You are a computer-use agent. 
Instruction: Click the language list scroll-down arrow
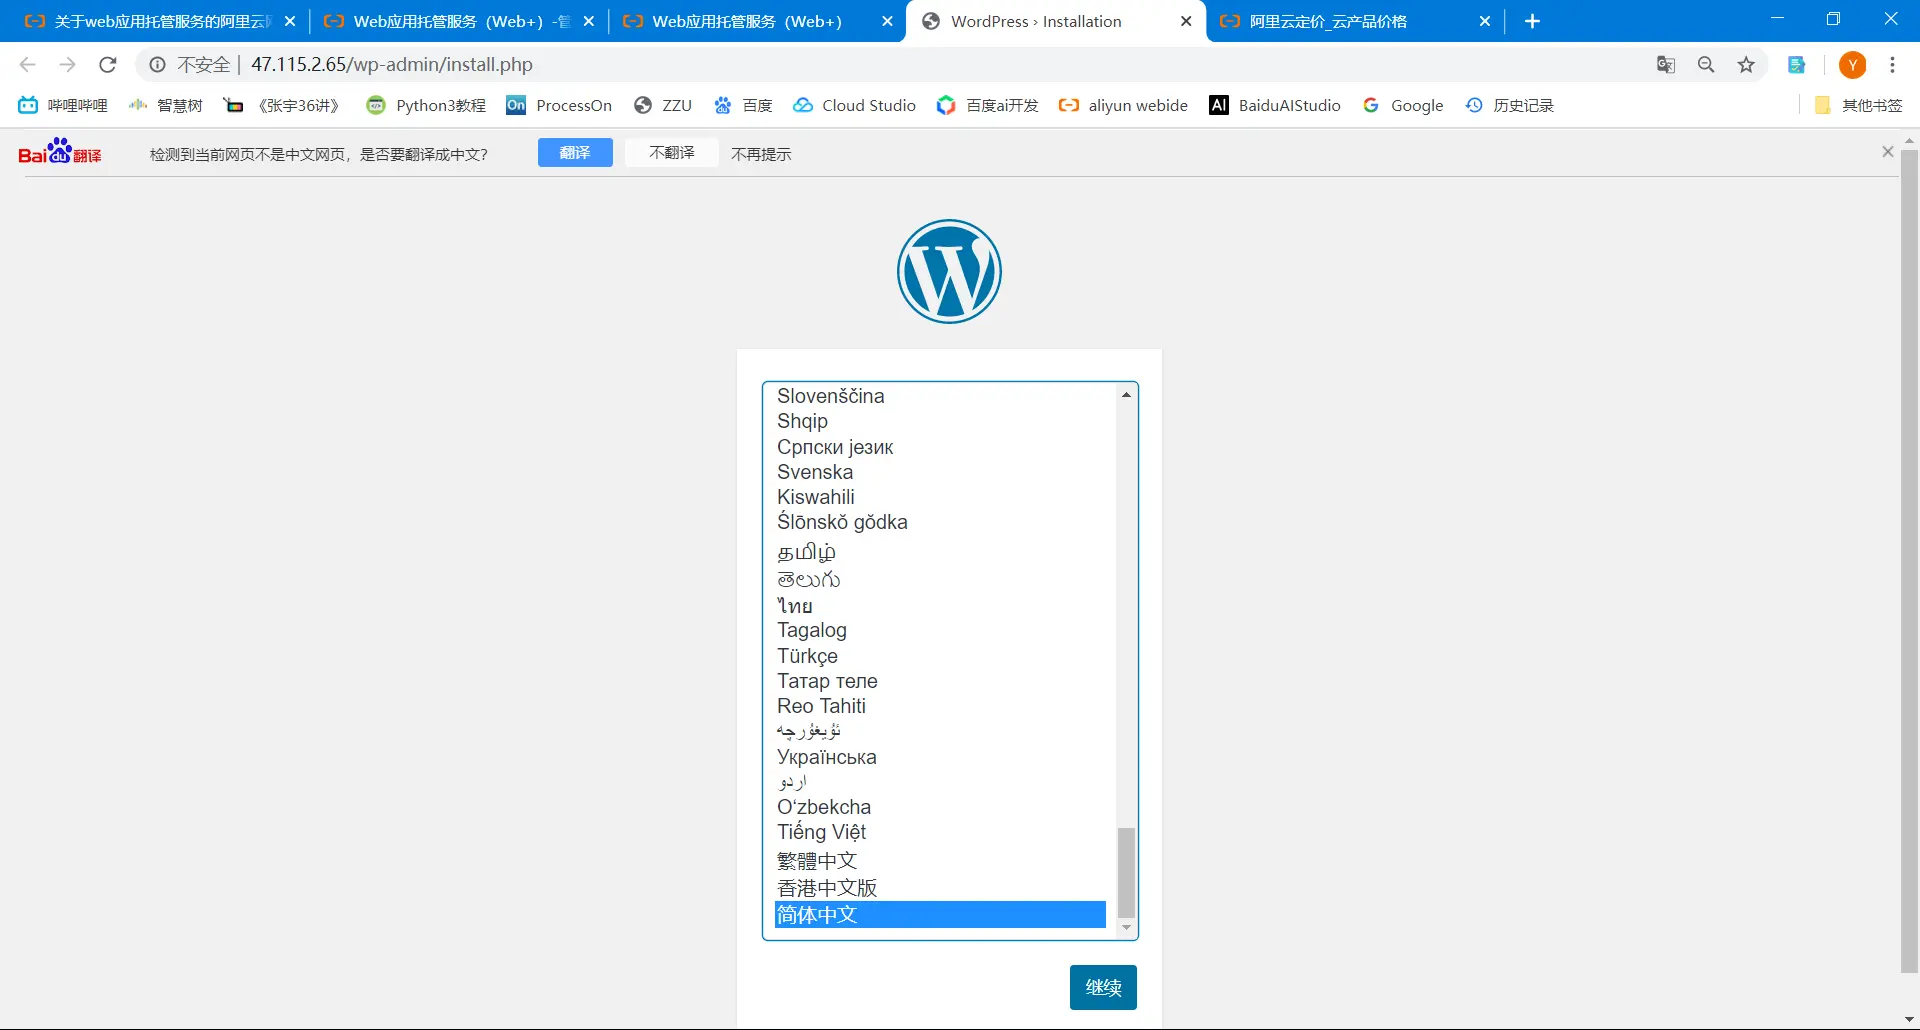tap(1126, 928)
